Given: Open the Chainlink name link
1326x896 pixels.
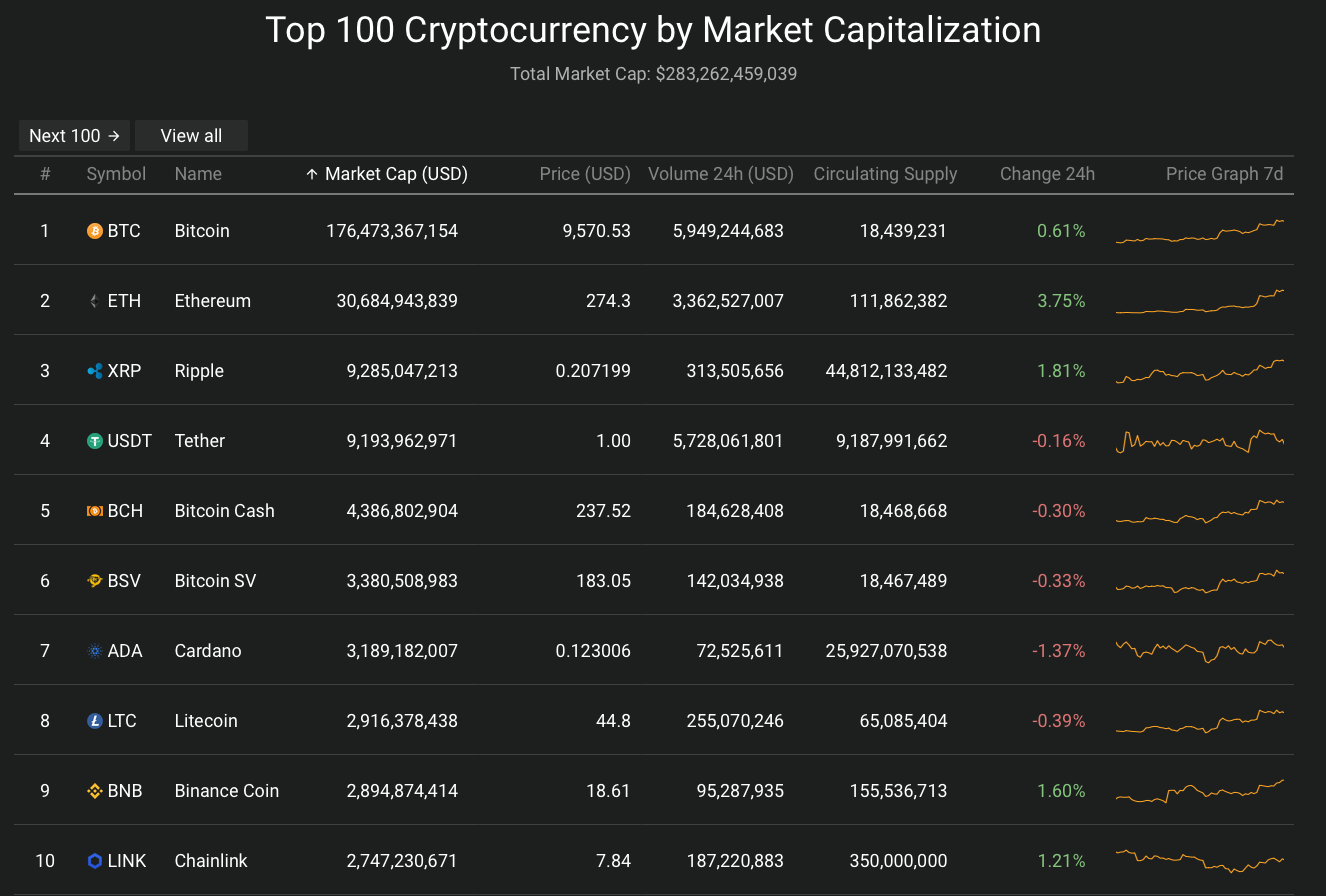Looking at the screenshot, I should pos(211,861).
